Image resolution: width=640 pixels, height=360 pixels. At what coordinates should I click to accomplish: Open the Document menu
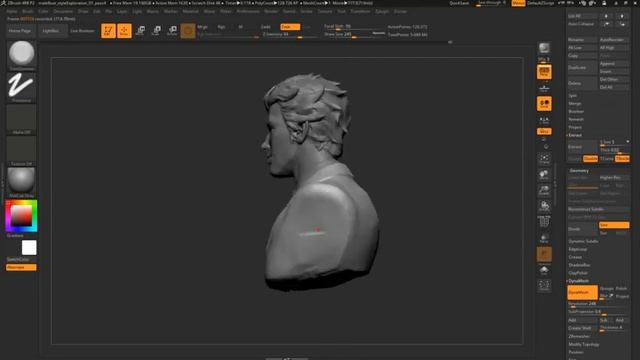point(63,11)
